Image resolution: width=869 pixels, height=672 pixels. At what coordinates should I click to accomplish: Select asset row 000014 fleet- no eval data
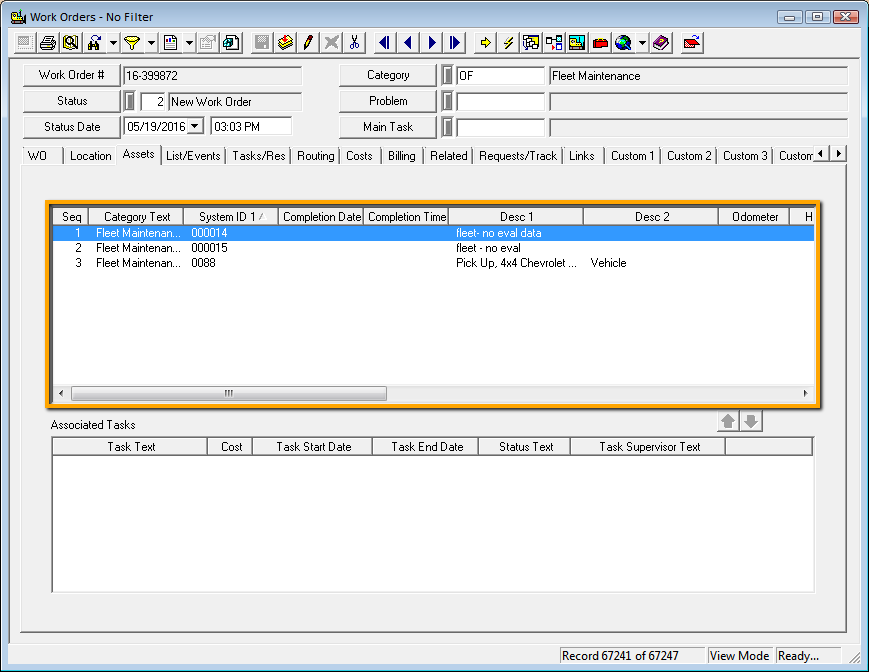click(x=433, y=233)
